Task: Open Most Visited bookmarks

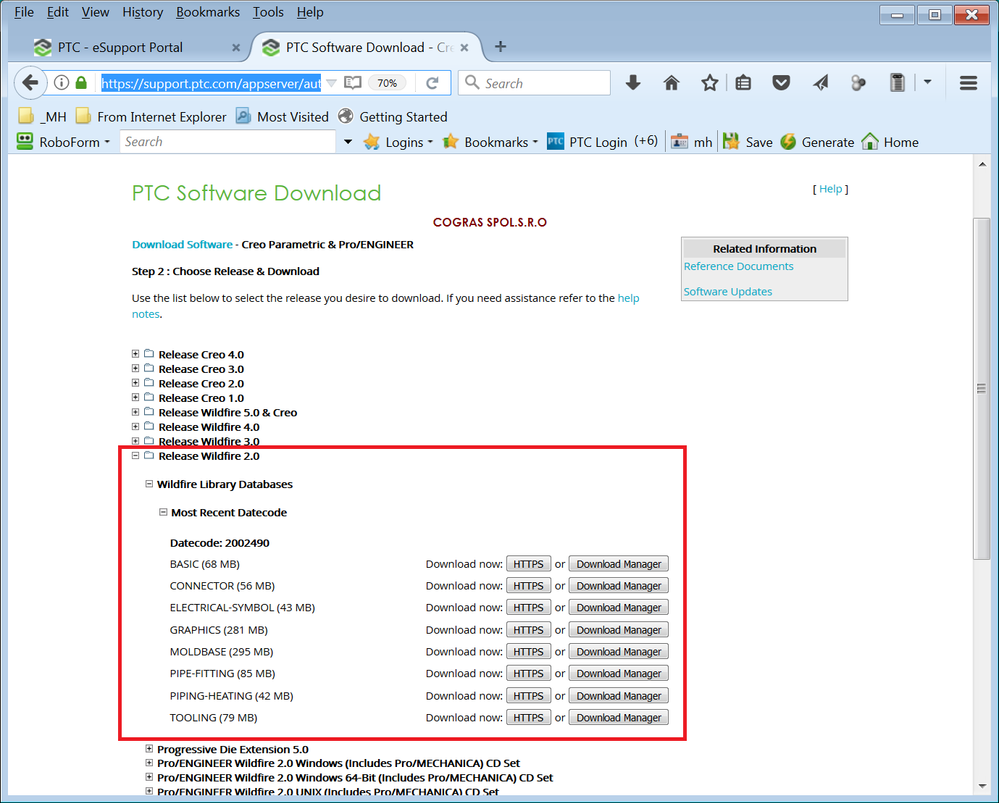Action: [x=282, y=117]
